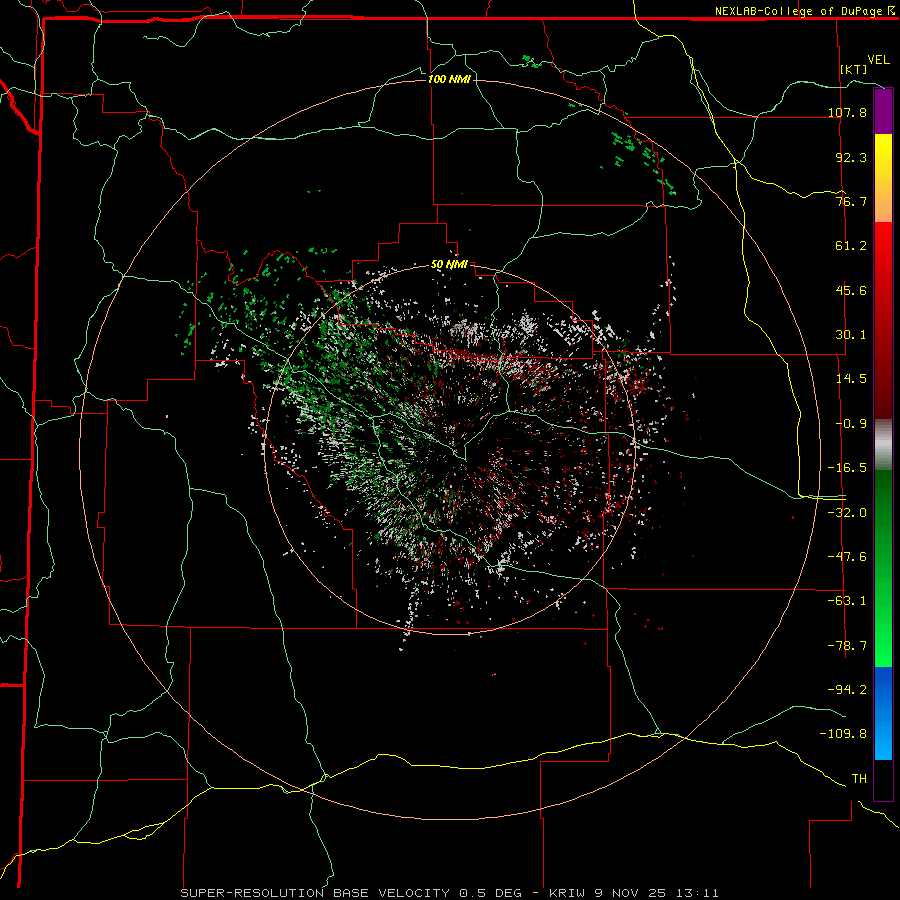Image resolution: width=900 pixels, height=900 pixels.
Task: Click the [KT] units label
Action: 854,69
